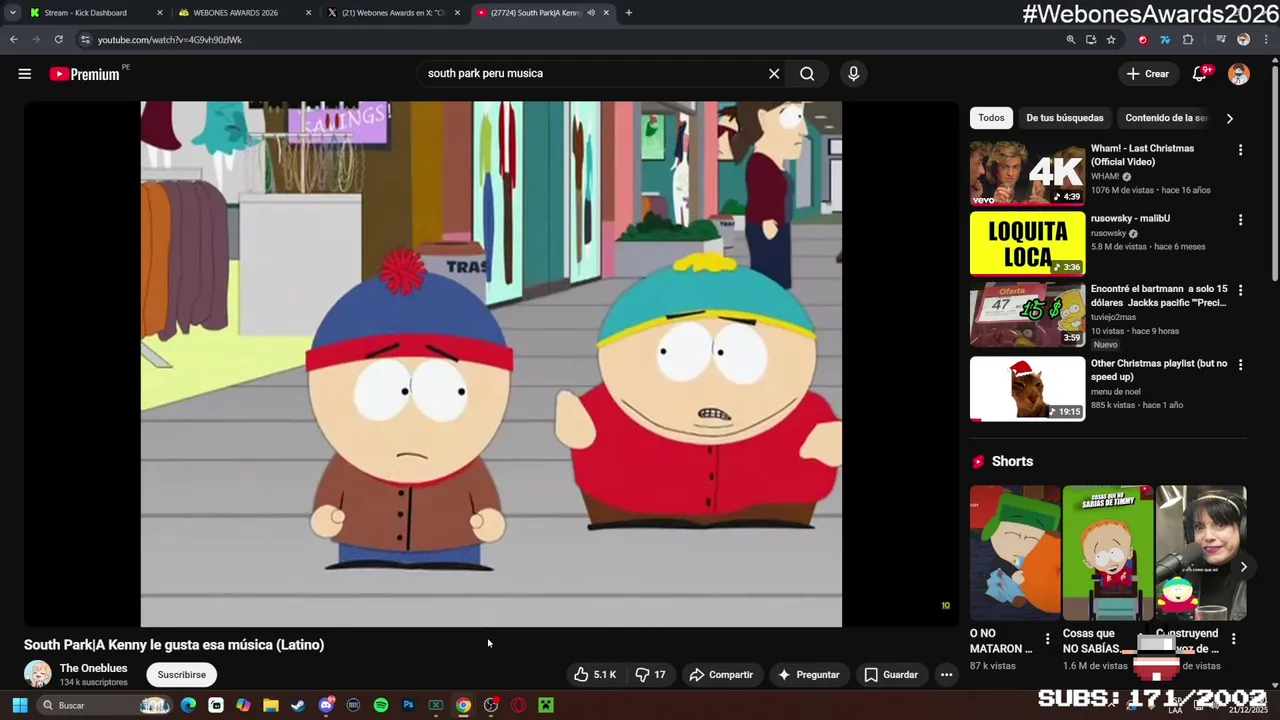Open The Oneblues channel avatar
The image size is (1280, 720).
coord(38,674)
